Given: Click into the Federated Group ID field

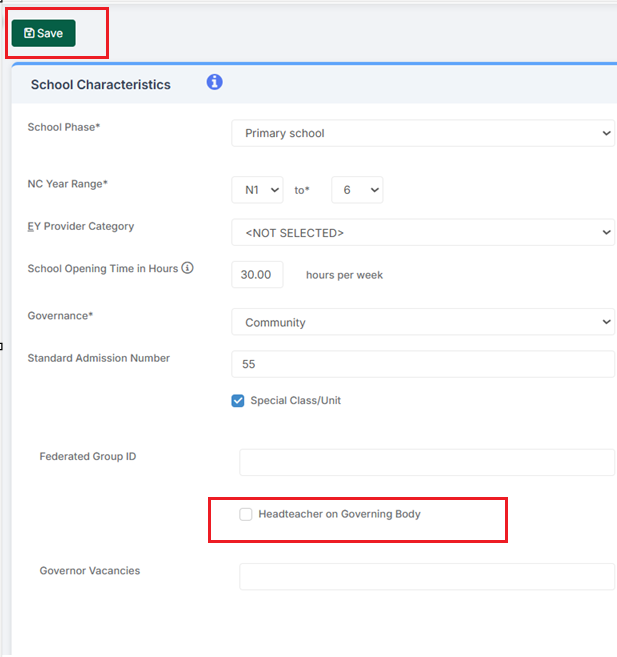Looking at the screenshot, I should point(426,462).
